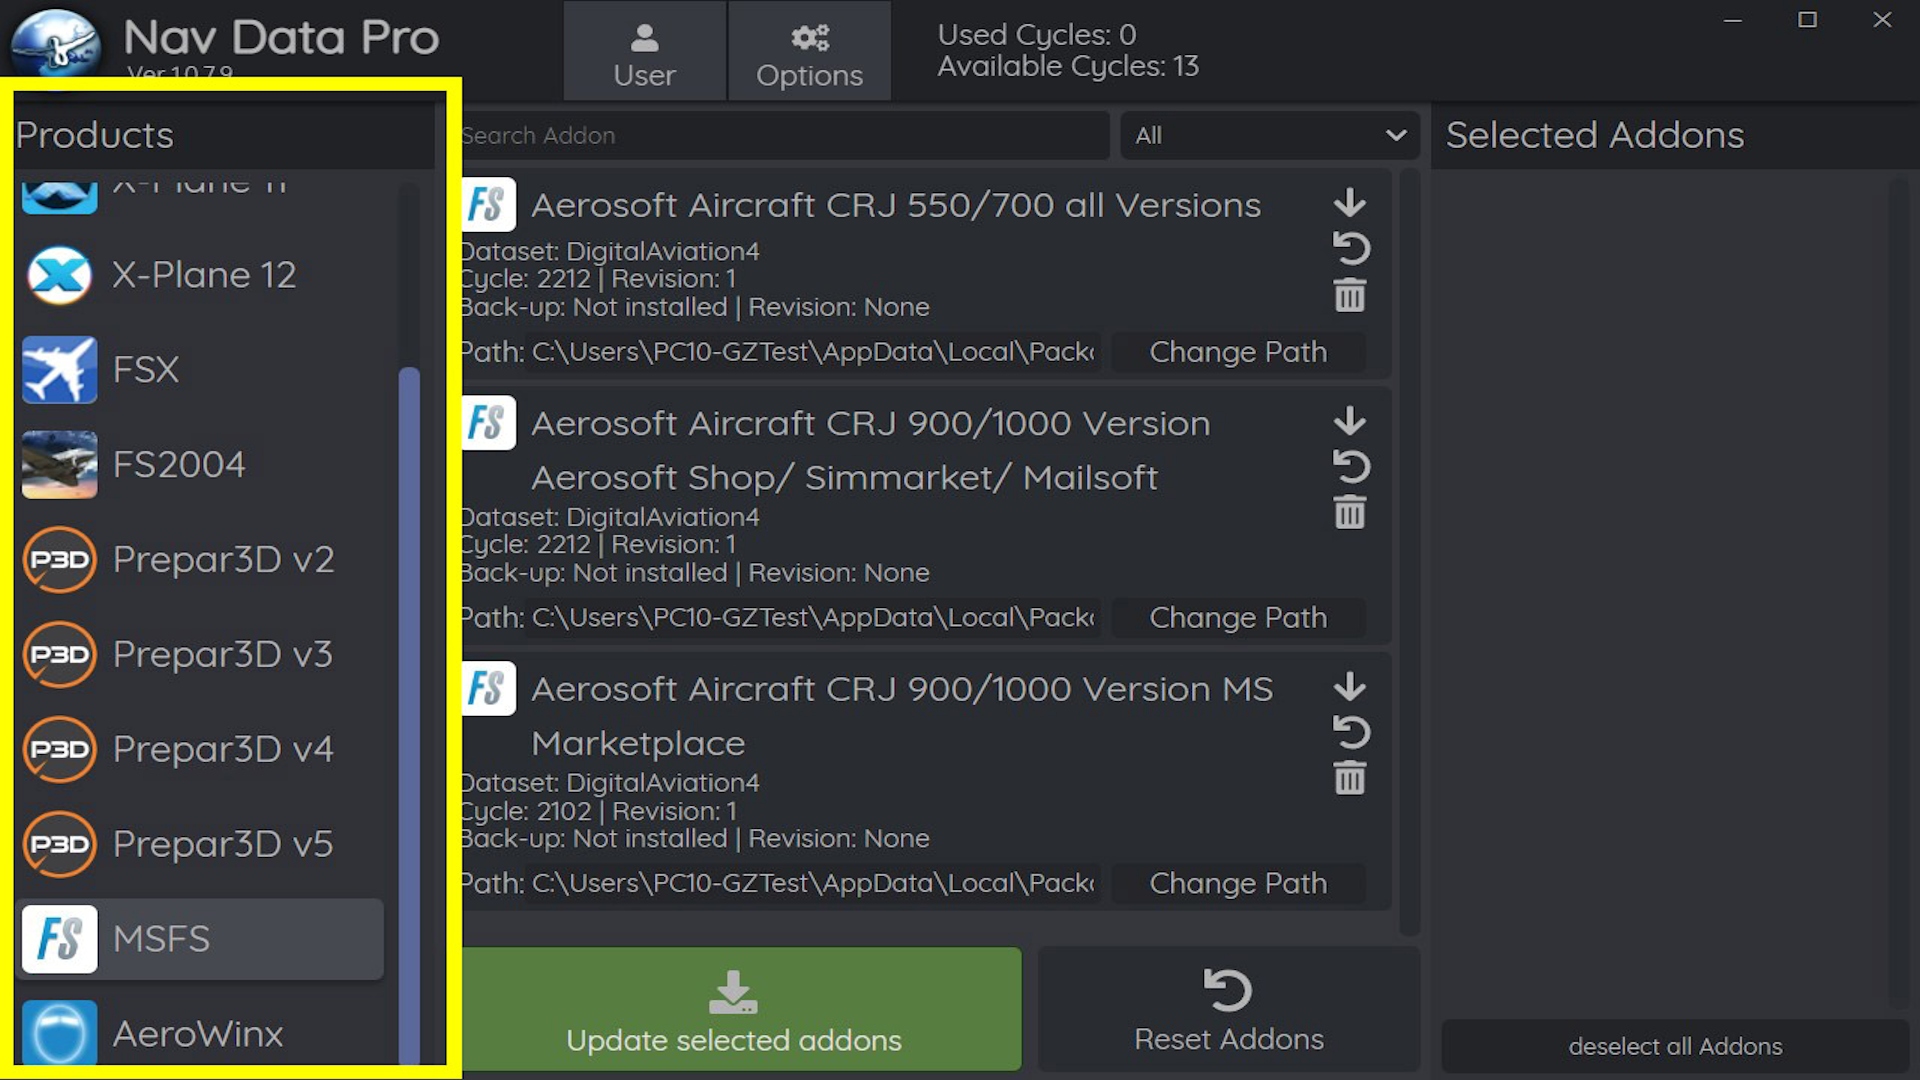Click the Nav Data Pro globe logo

pyautogui.click(x=56, y=42)
